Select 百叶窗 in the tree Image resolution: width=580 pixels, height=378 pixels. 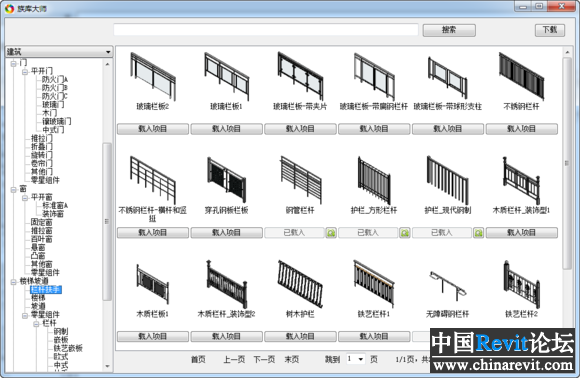coord(41,239)
